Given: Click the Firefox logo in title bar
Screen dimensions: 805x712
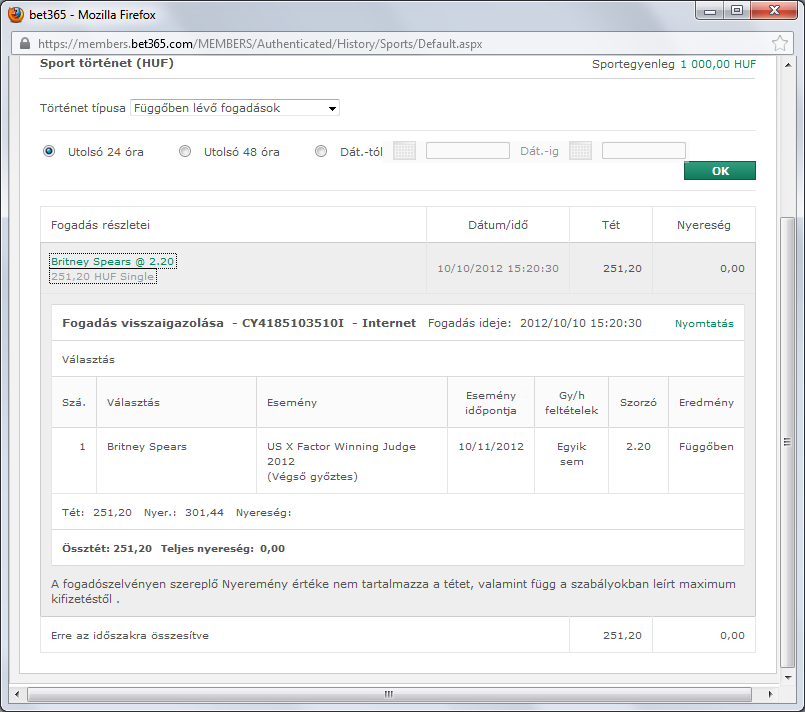Looking at the screenshot, I should click(x=15, y=14).
